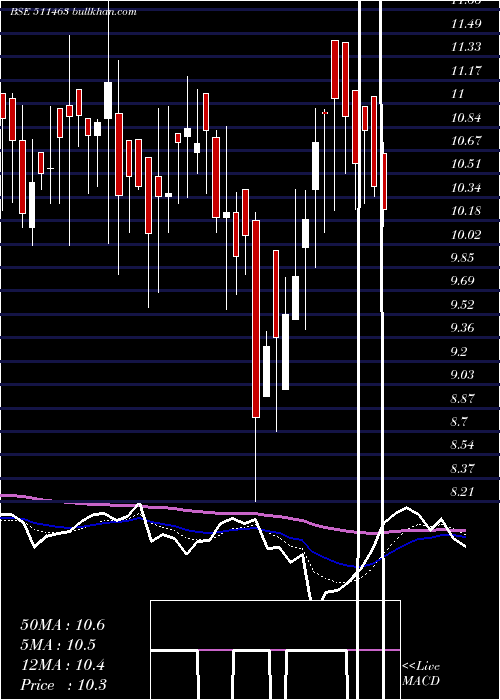500x700 pixels.
Task: Click the 11 price axis label
Action: pos(458,94)
